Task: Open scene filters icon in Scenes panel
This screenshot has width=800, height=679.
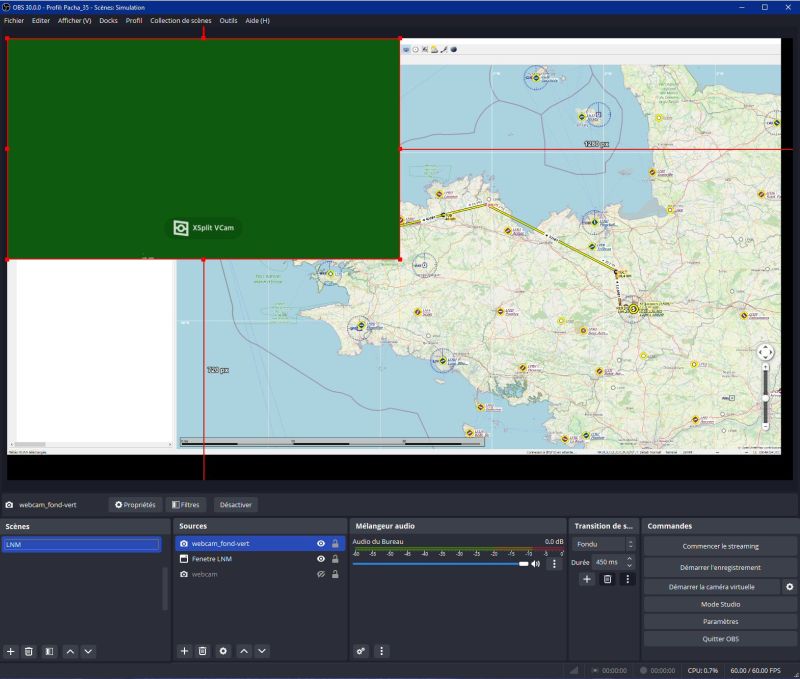Action: 49,651
